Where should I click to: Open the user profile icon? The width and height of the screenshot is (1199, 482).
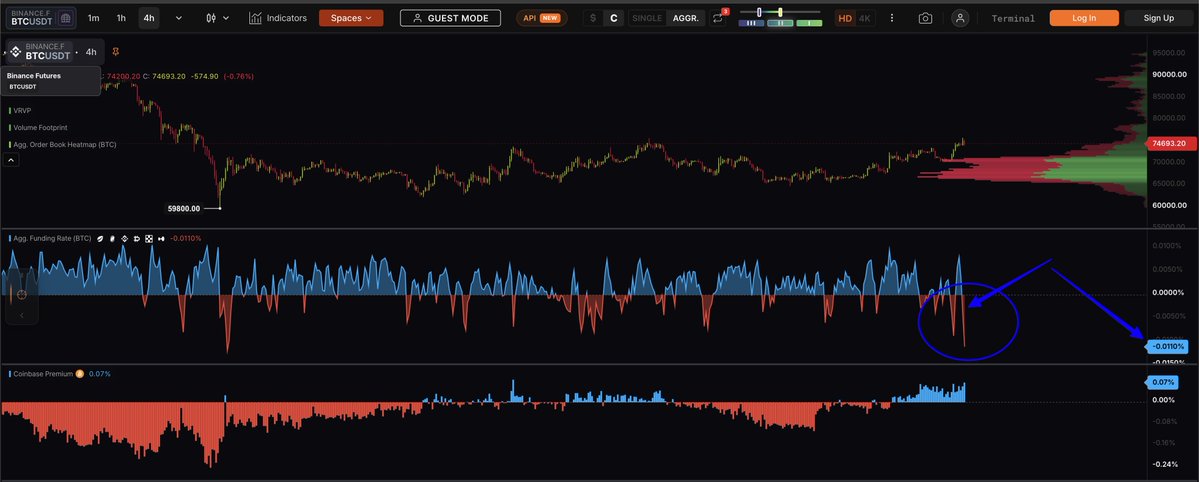coord(960,18)
